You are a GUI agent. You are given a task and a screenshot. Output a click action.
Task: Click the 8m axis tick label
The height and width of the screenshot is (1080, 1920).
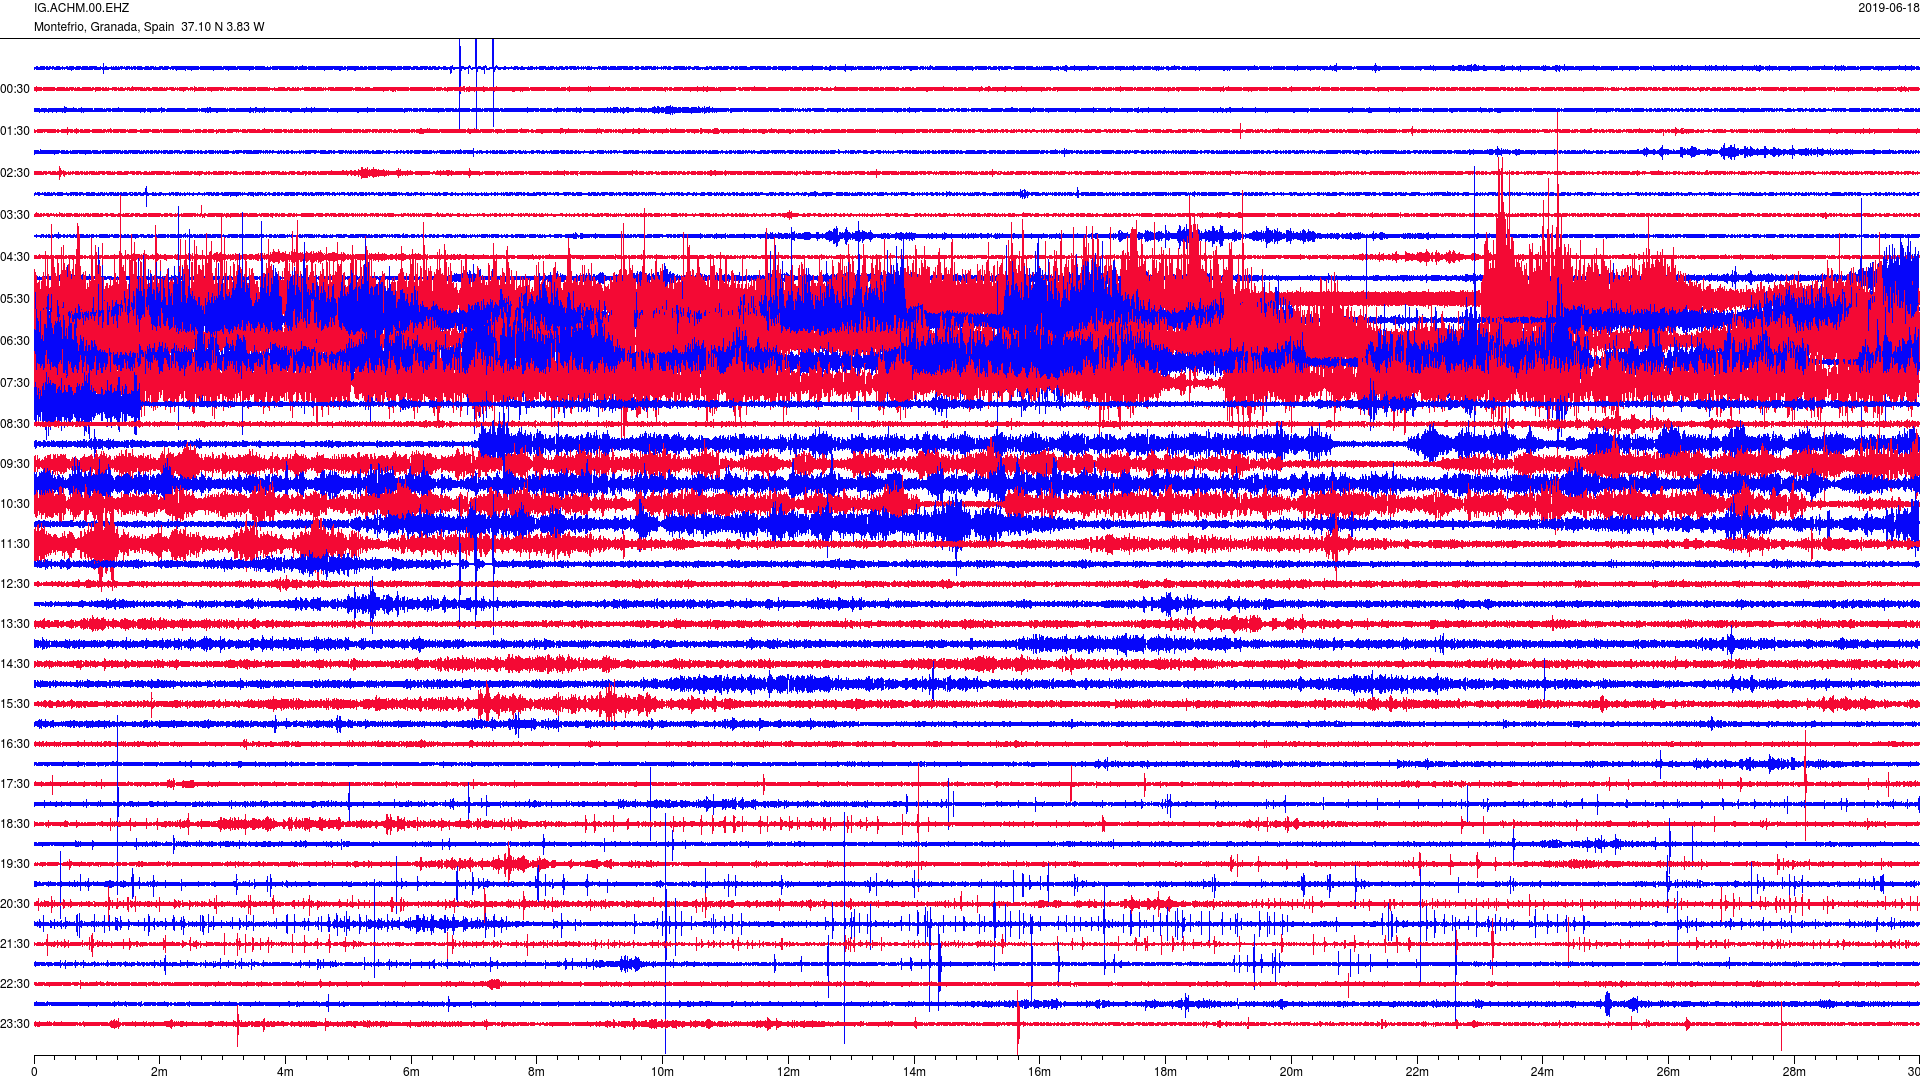[537, 1072]
